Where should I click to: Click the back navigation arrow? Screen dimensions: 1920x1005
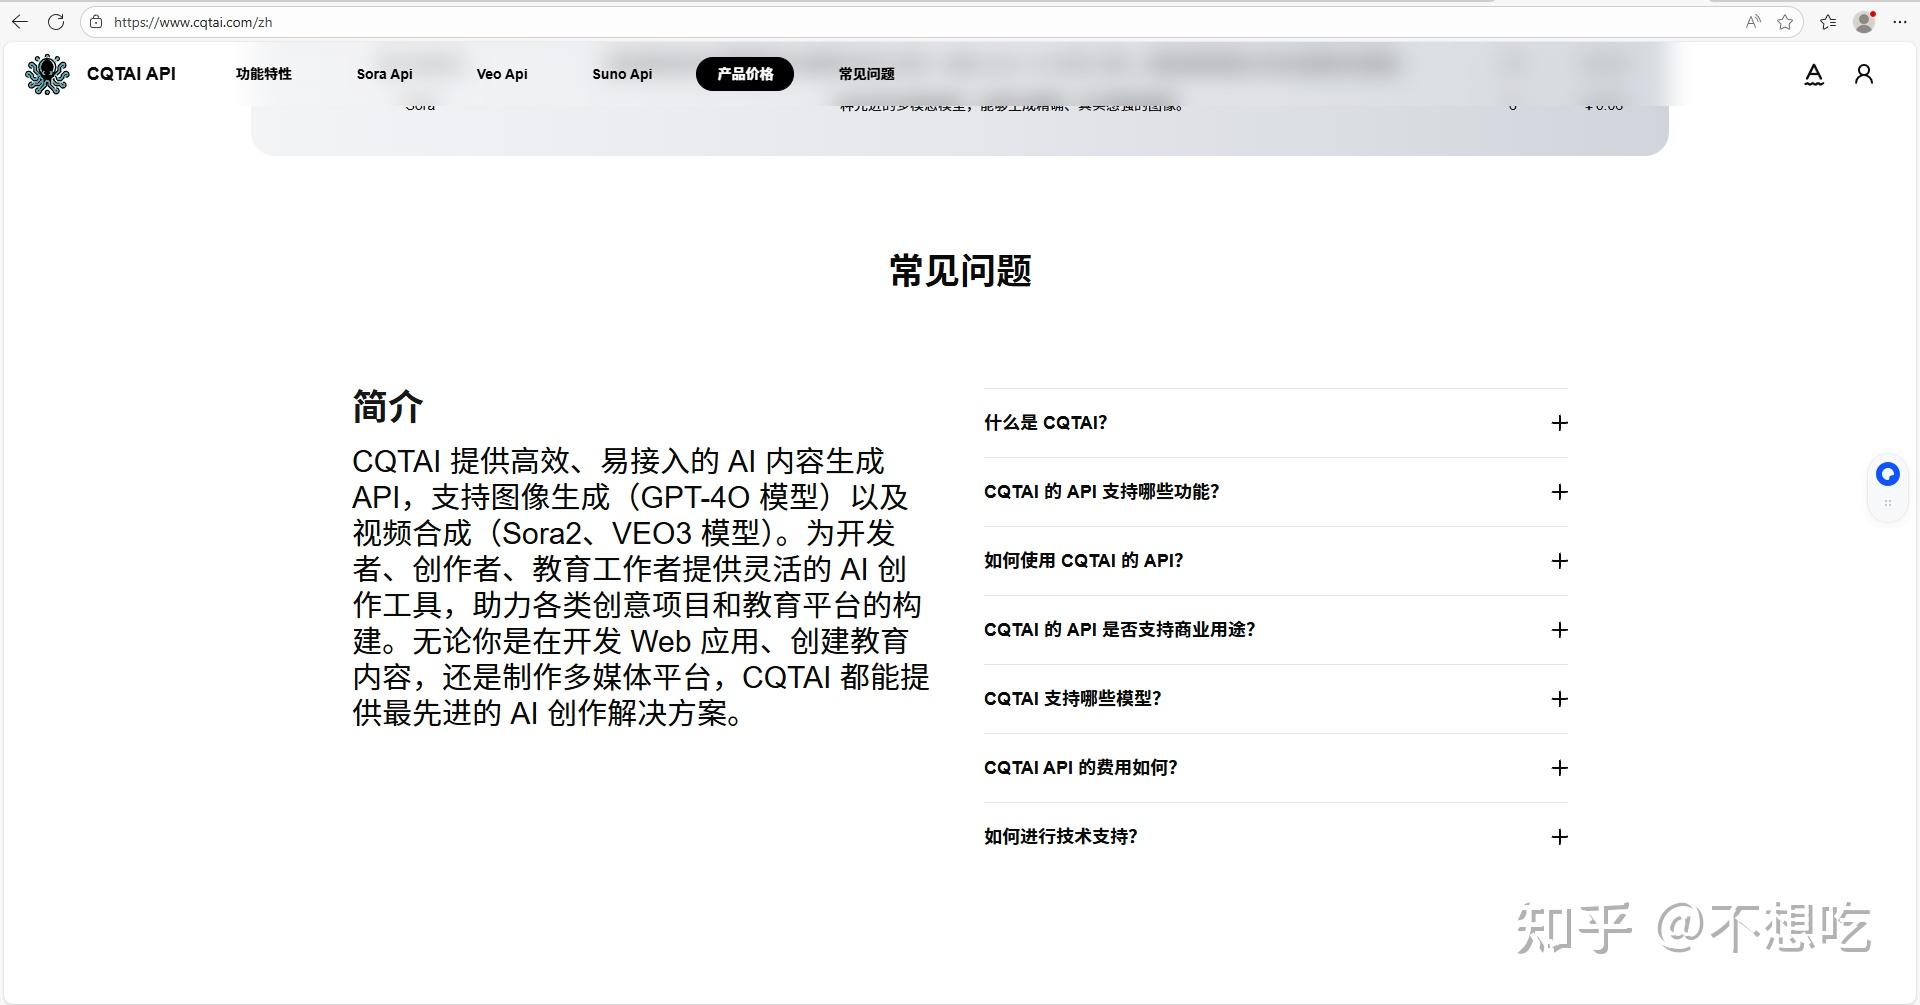coord(19,21)
